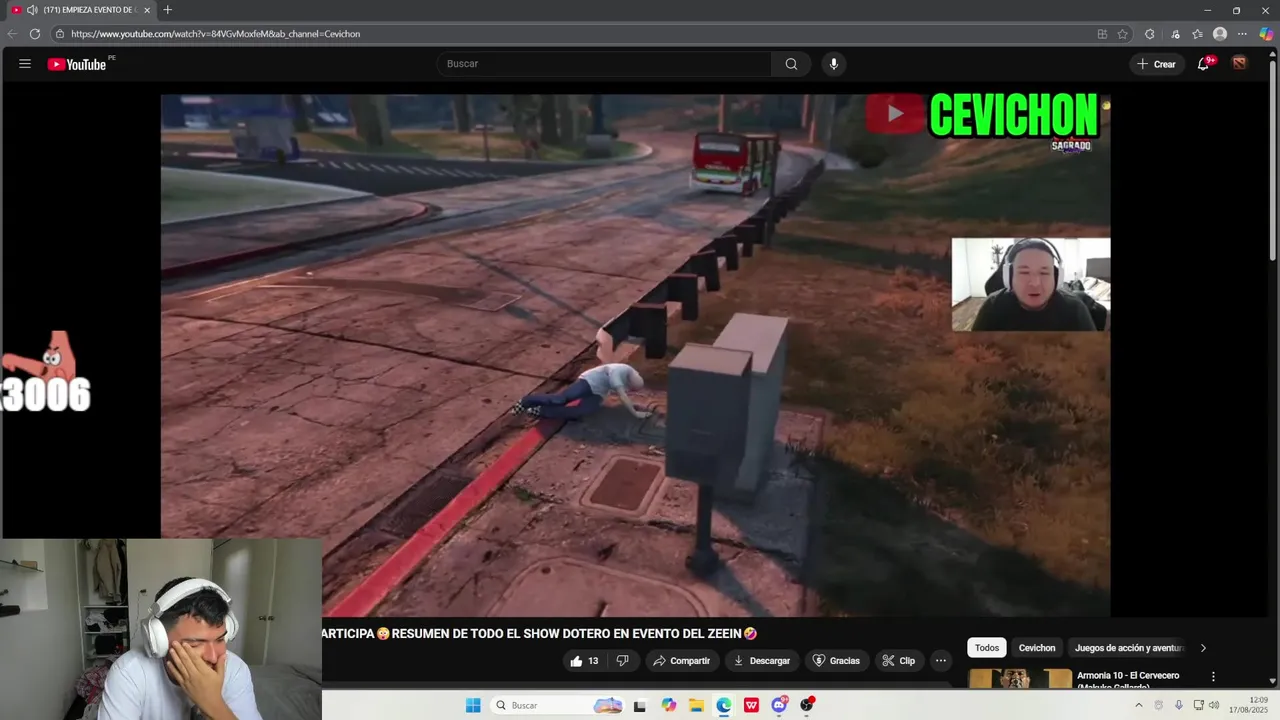This screenshot has height=720, width=1280.
Task: Switch to the EMPIEZA EVENTO browser tab
Action: click(x=82, y=10)
